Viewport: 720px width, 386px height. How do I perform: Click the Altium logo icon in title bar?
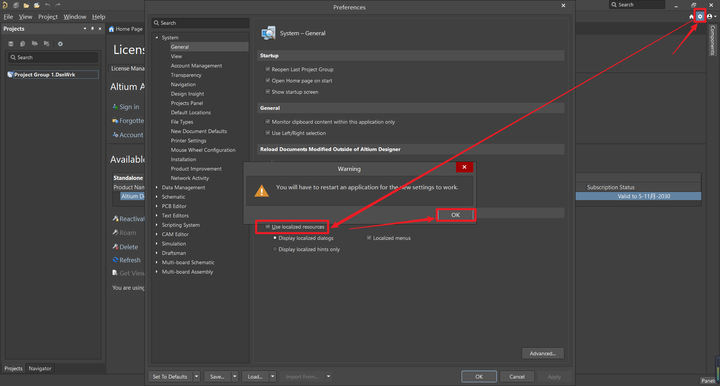click(x=5, y=5)
